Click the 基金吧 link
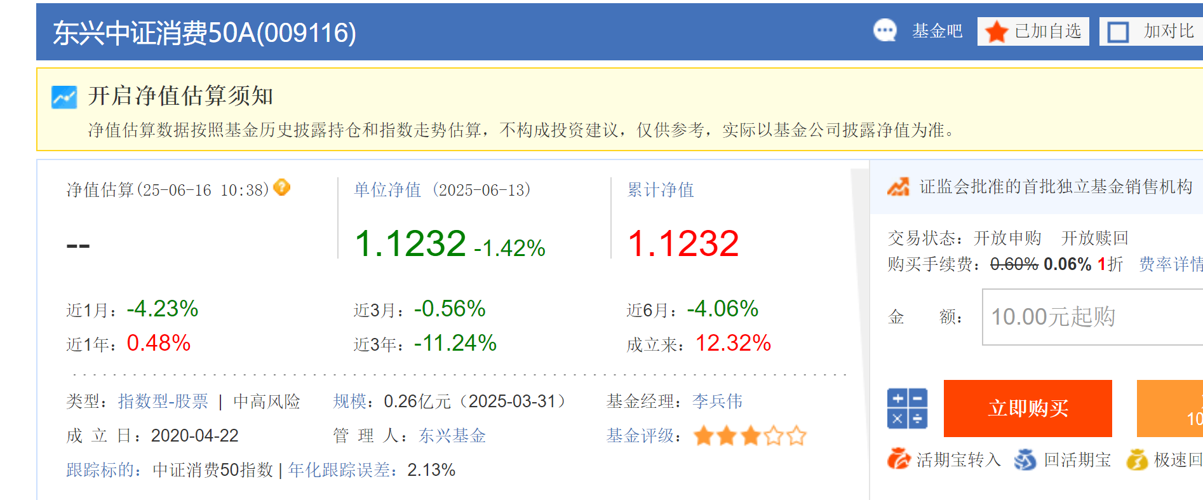This screenshot has height=500, width=1203. tap(937, 31)
